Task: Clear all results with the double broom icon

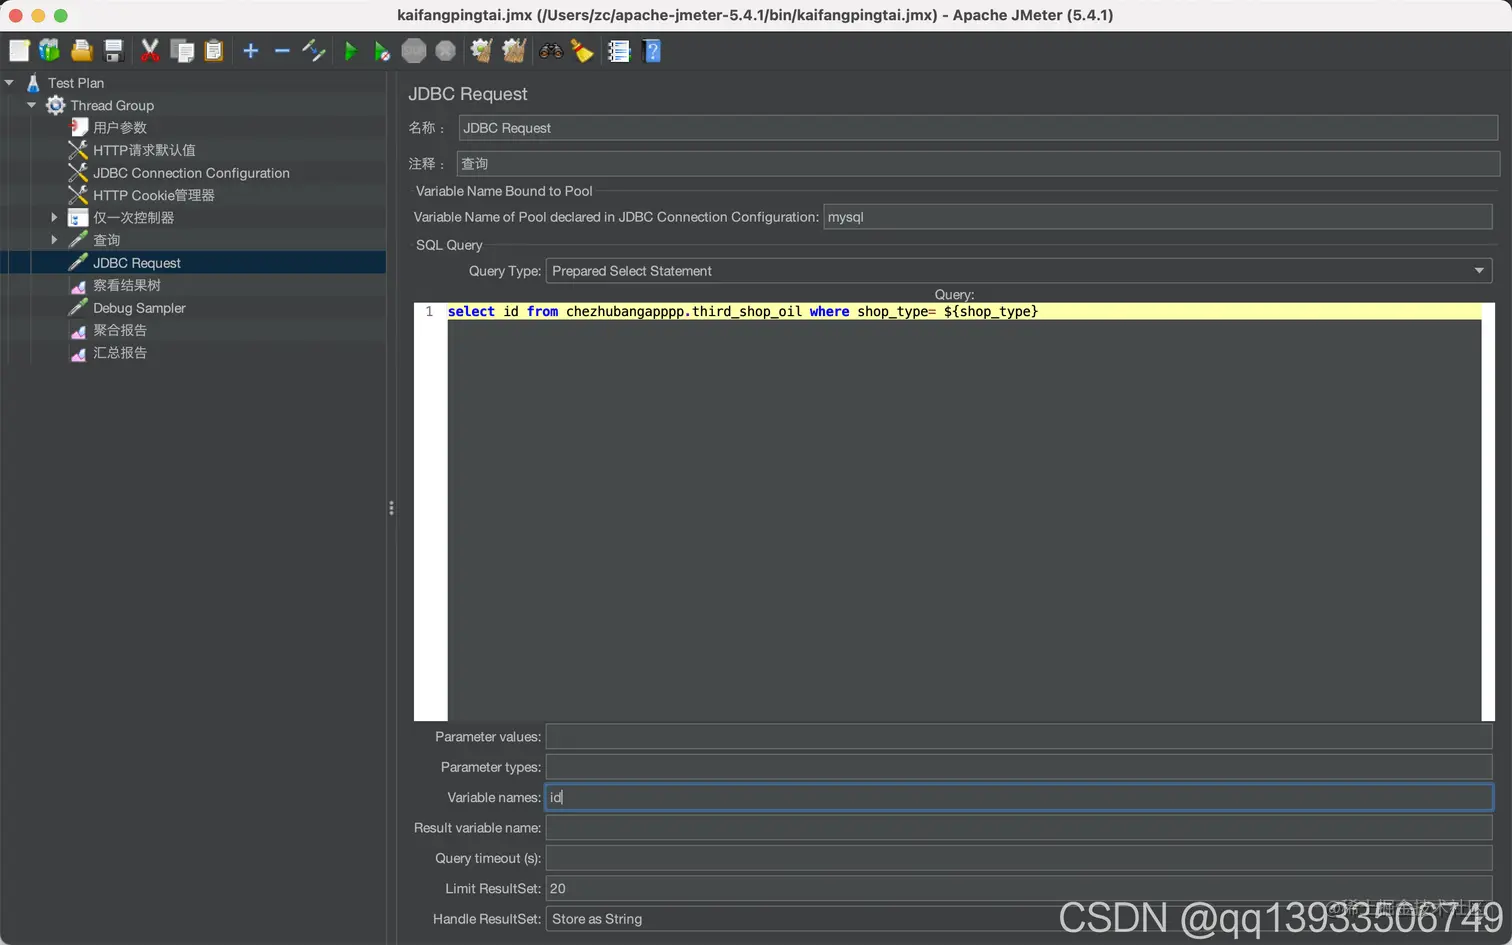Action: (x=514, y=51)
